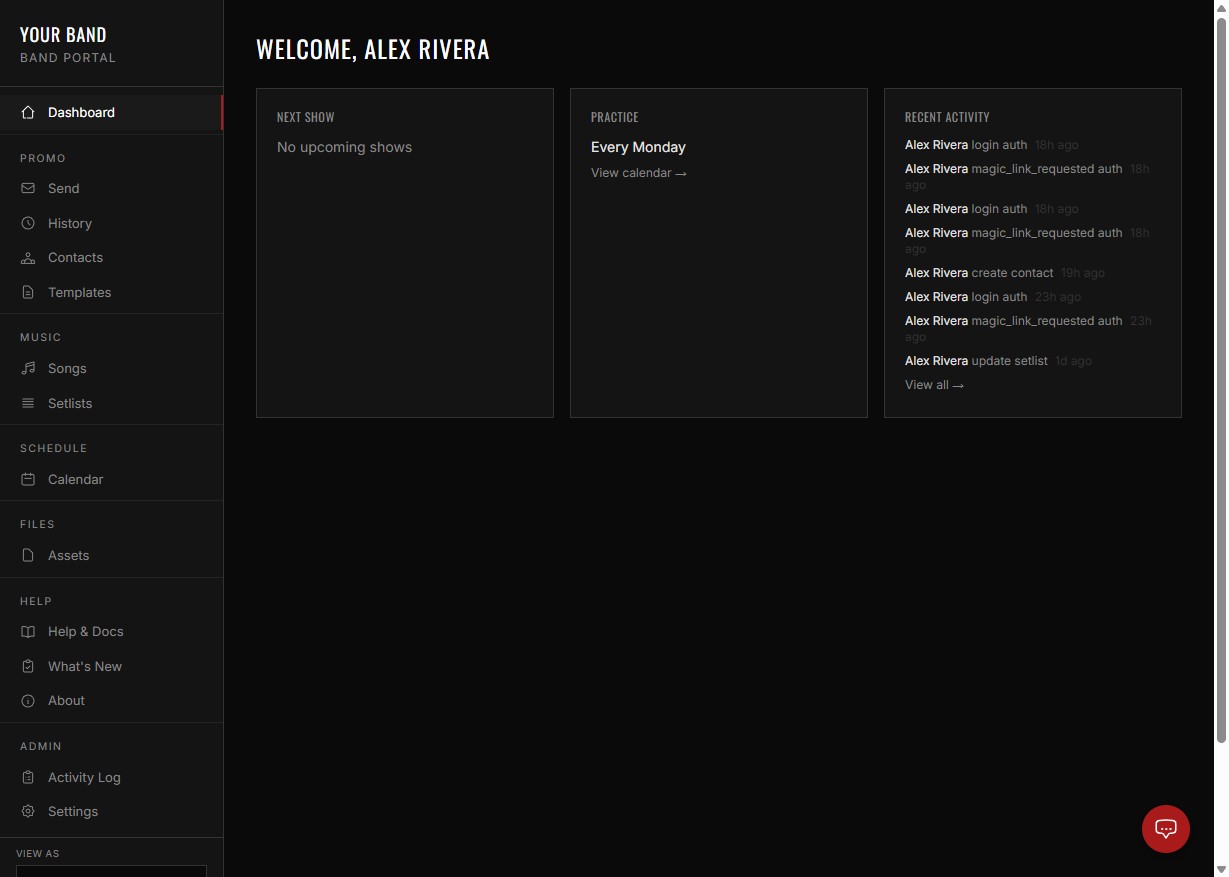This screenshot has height=877, width=1229.
Task: Select the Send envelope icon in Promo
Action: (x=28, y=188)
